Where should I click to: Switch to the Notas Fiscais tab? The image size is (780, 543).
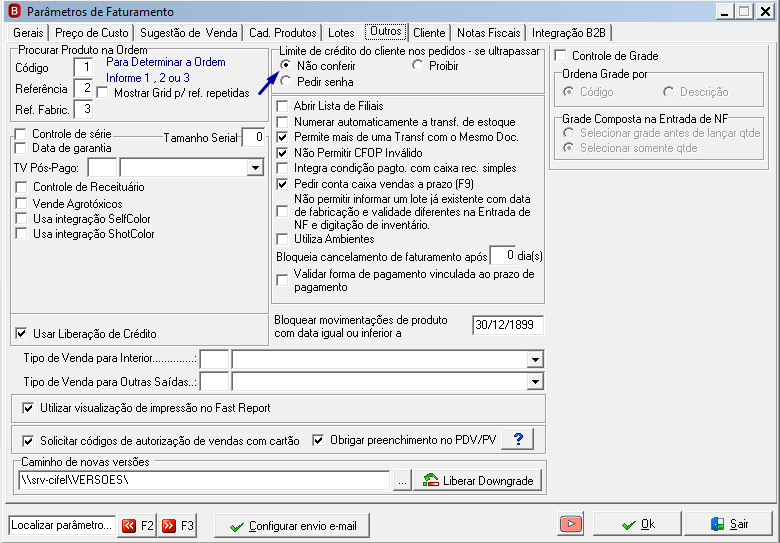click(488, 33)
